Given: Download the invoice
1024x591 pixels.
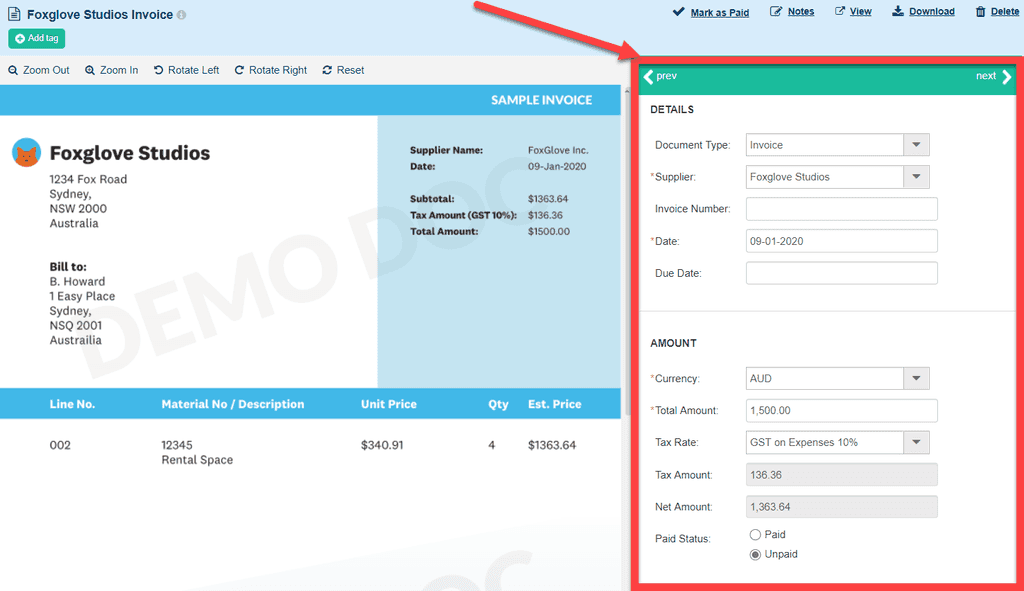Looking at the screenshot, I should point(923,12).
